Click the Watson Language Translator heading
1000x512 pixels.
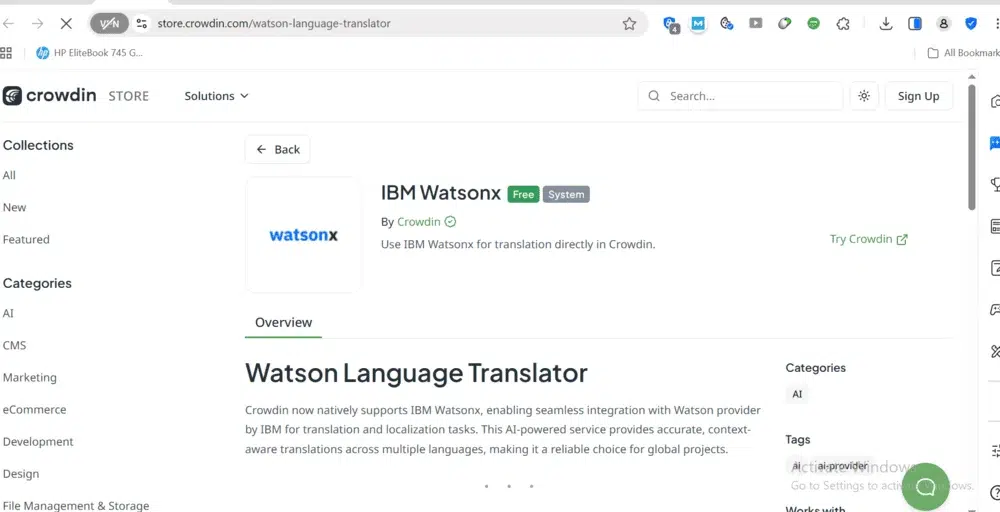pyautogui.click(x=416, y=372)
